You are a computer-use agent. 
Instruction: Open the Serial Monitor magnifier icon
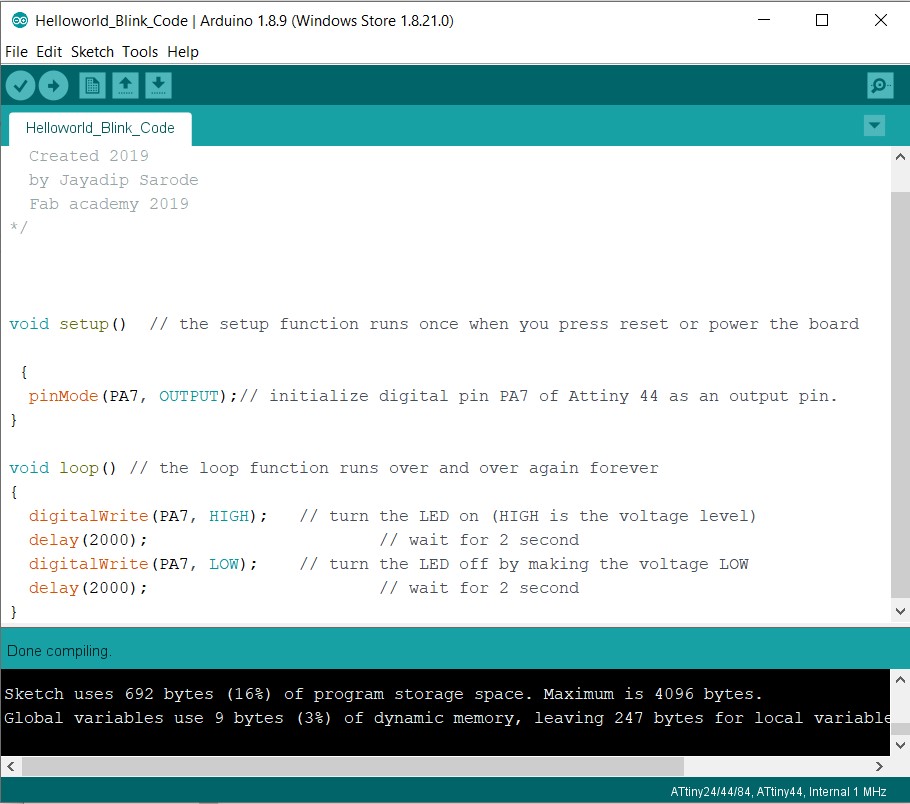point(880,86)
